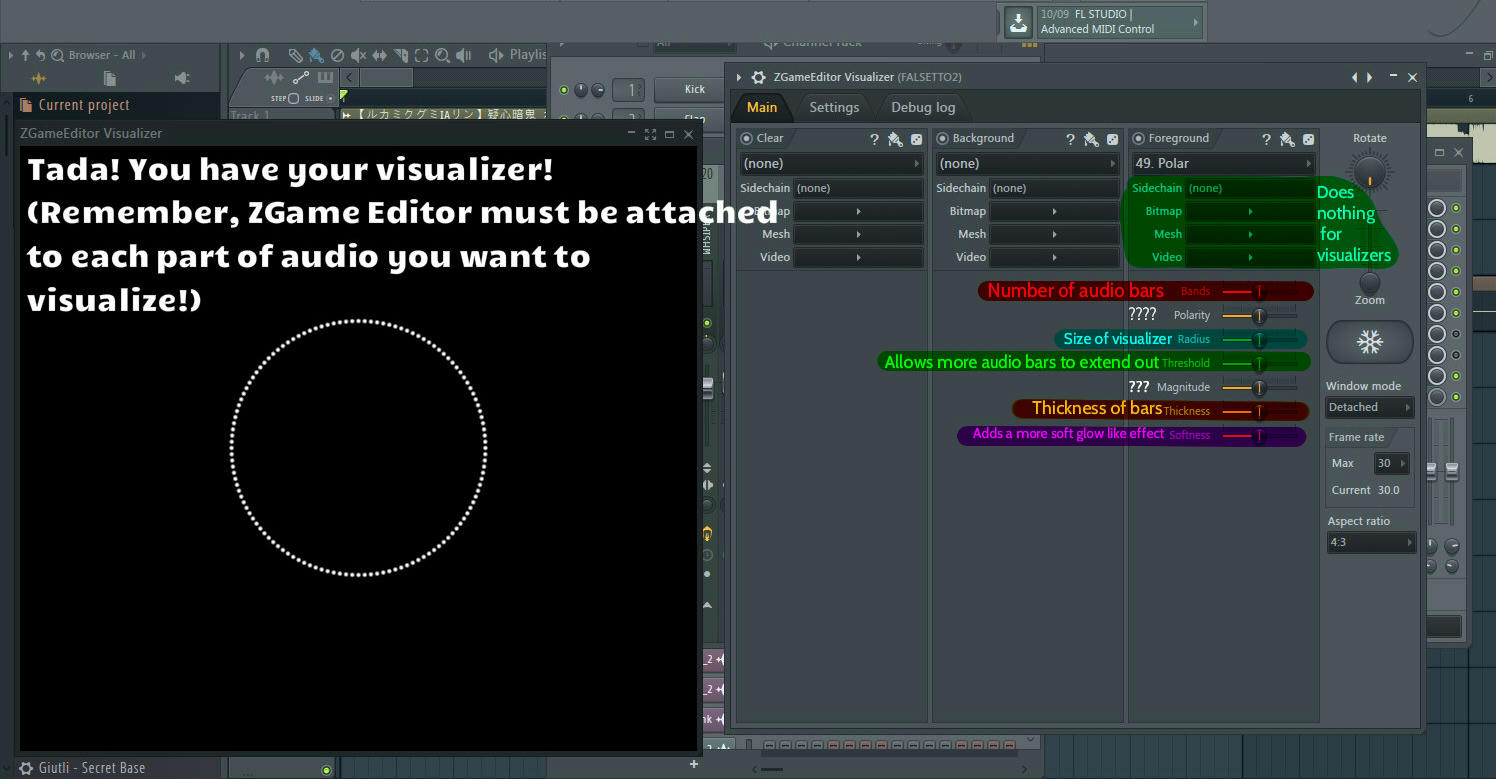Click the Slip editing tool icon

click(x=379, y=55)
